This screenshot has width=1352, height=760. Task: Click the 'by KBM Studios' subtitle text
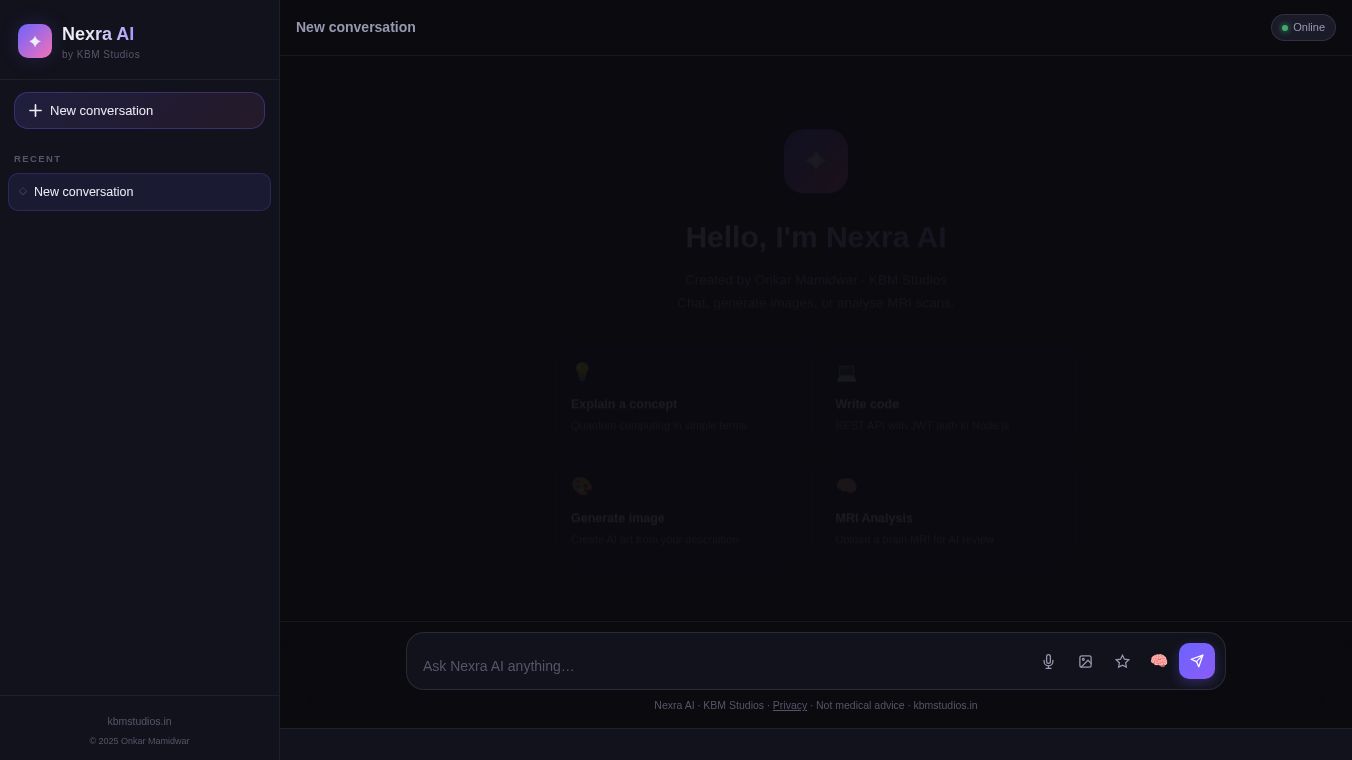[x=101, y=55]
